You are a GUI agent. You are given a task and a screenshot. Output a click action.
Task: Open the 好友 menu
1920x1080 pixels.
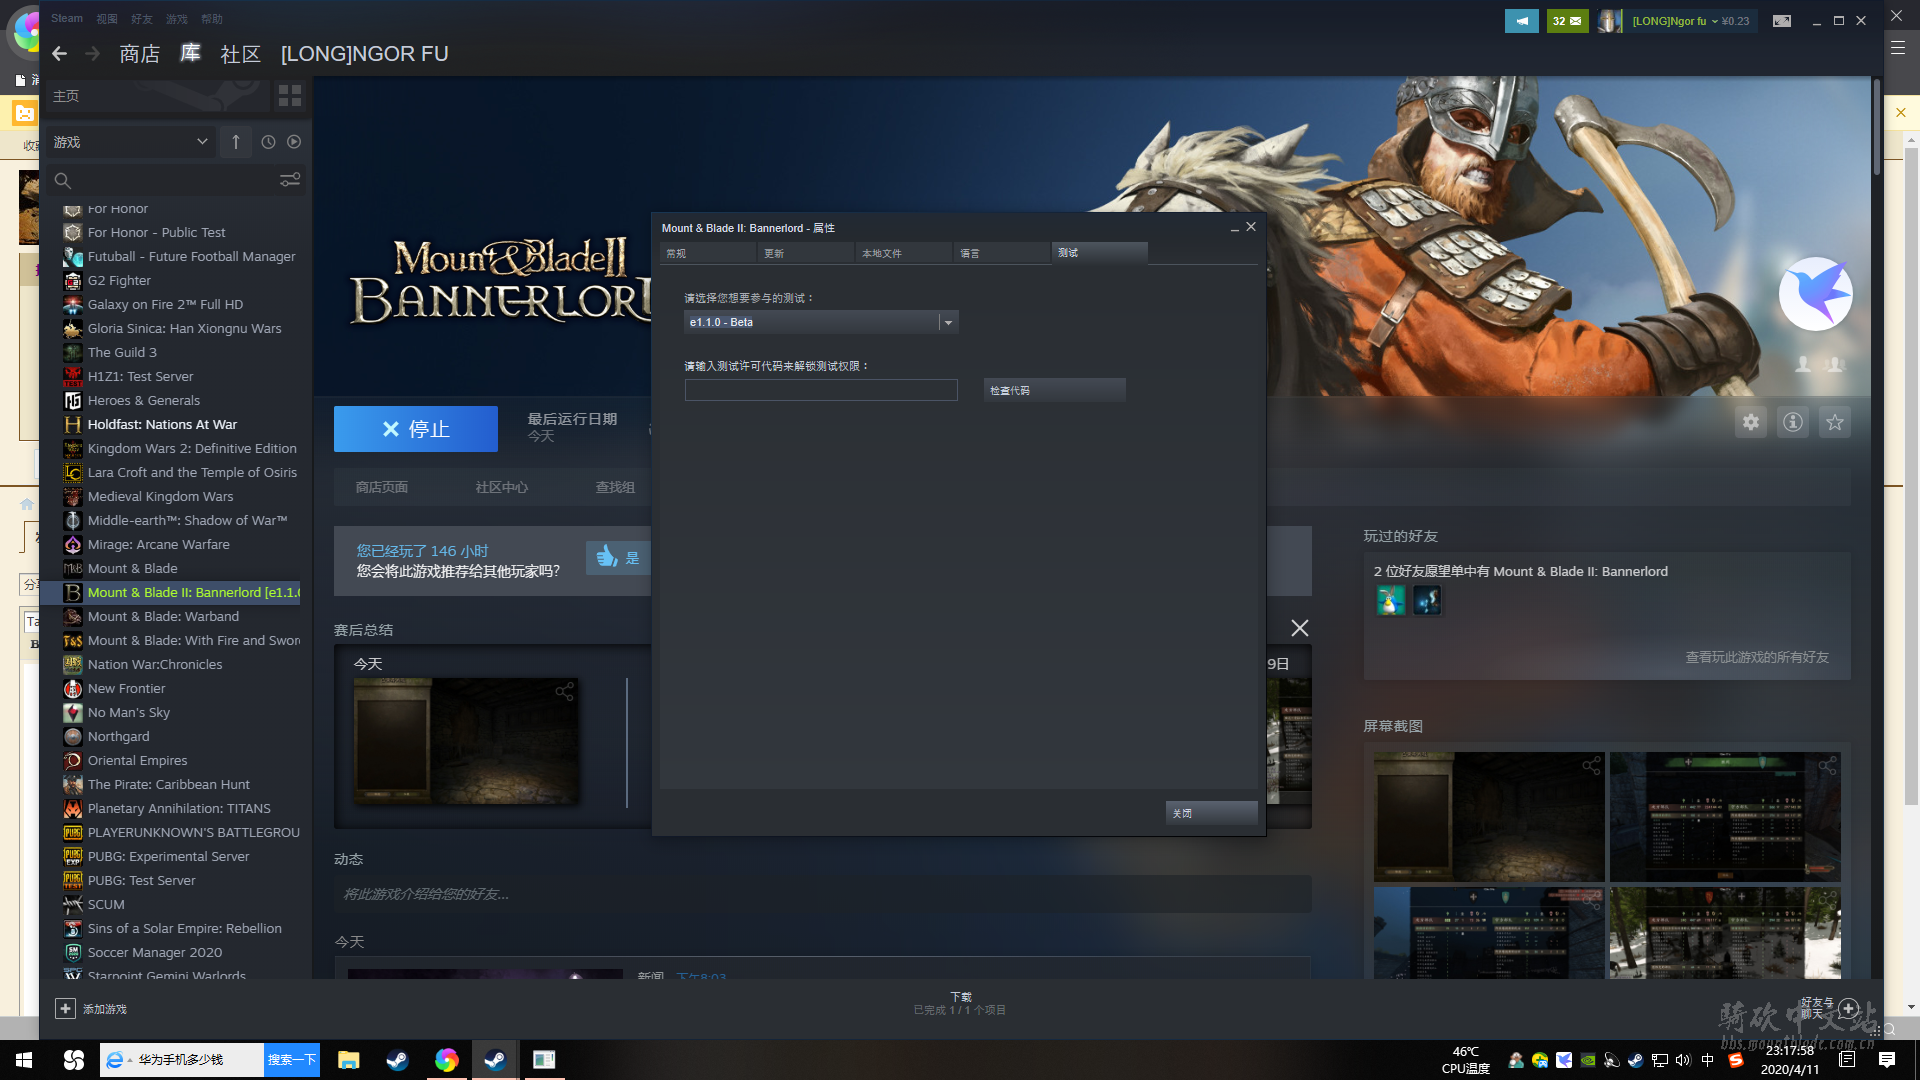pos(142,19)
